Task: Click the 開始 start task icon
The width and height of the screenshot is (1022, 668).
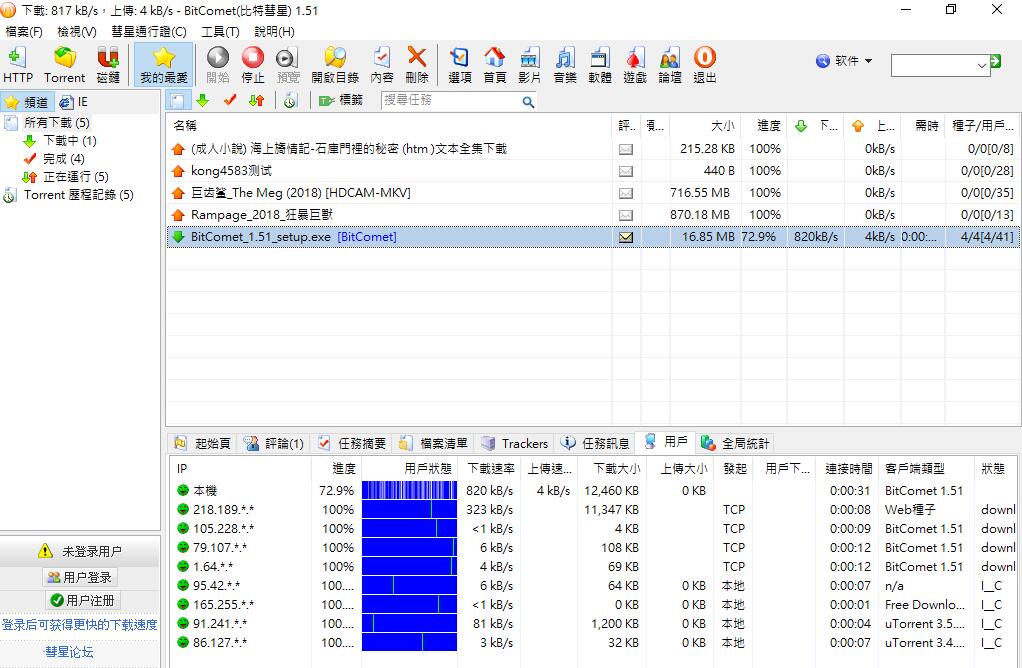Action: click(218, 65)
